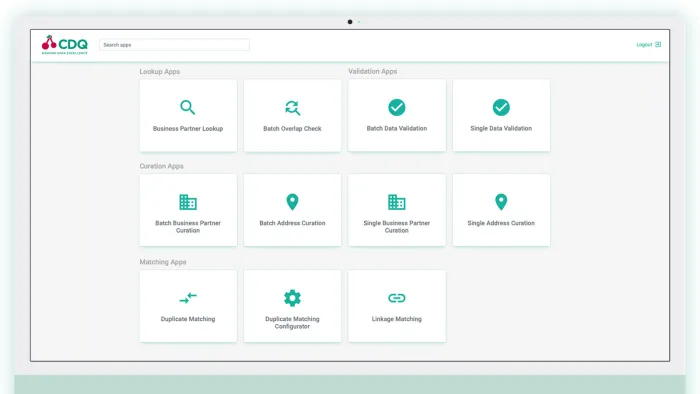Click the Curation Apps section heading
This screenshot has width=700, height=394.
(162, 166)
